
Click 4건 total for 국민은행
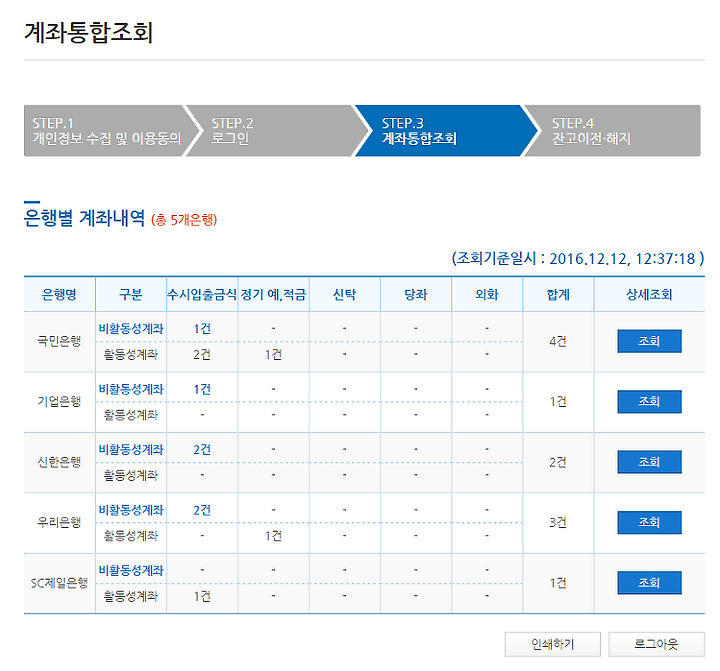click(558, 341)
